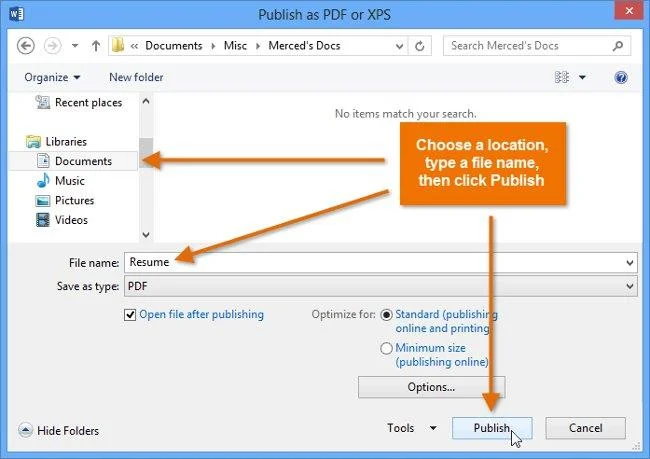Open the Organize menu
Screen dimensions: 650x459
coord(52,78)
